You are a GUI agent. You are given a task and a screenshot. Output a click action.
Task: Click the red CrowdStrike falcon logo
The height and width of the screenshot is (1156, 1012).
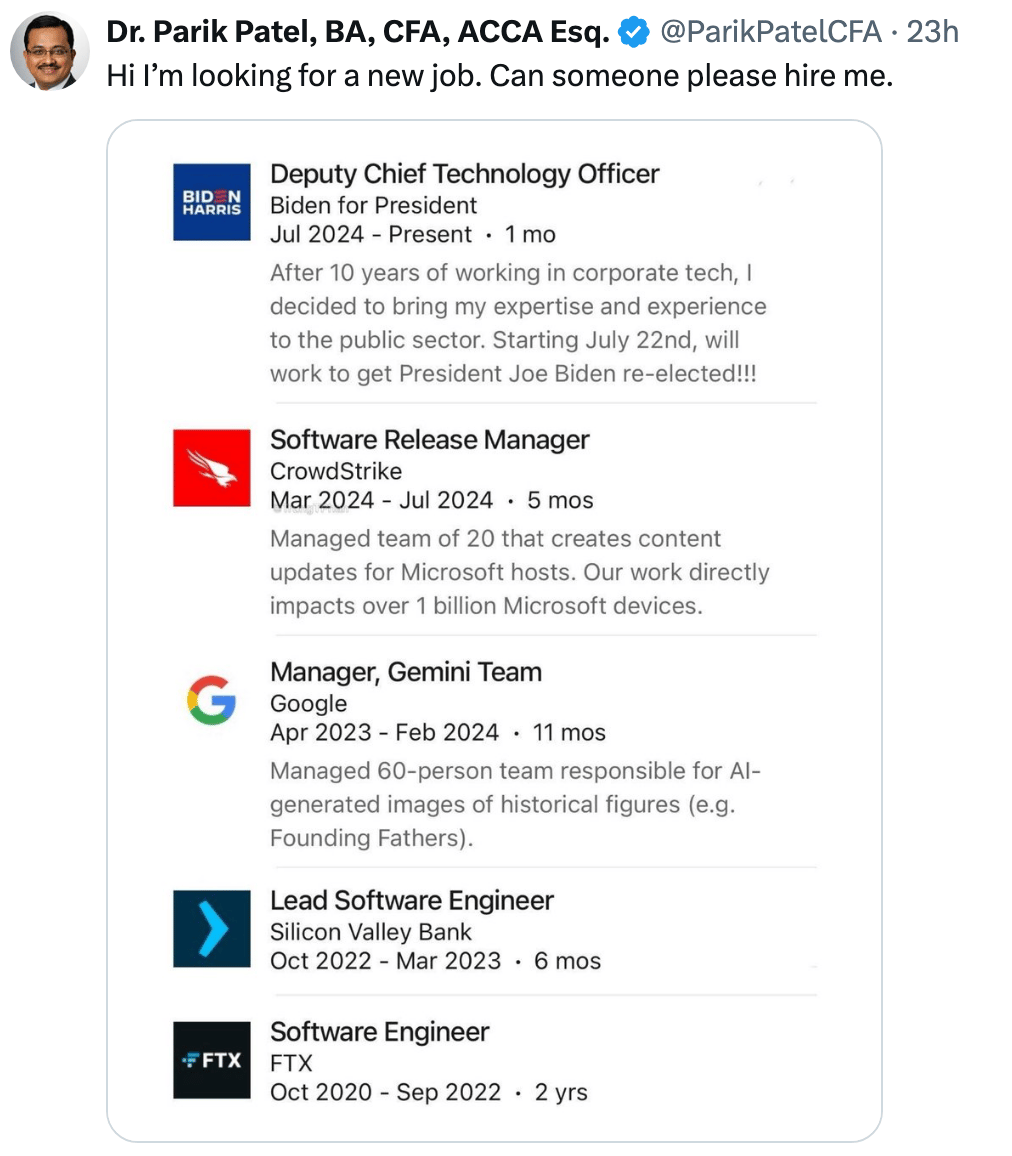(x=212, y=468)
